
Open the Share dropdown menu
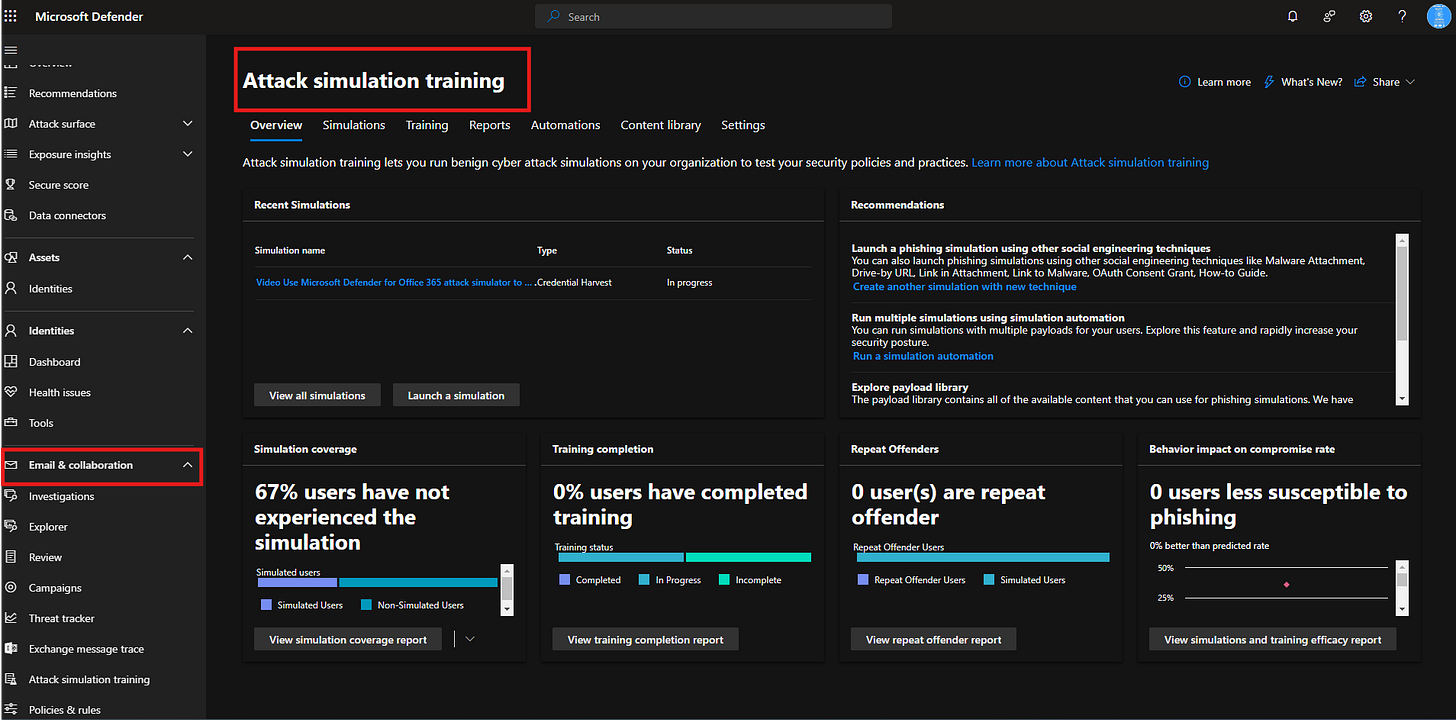(1385, 82)
